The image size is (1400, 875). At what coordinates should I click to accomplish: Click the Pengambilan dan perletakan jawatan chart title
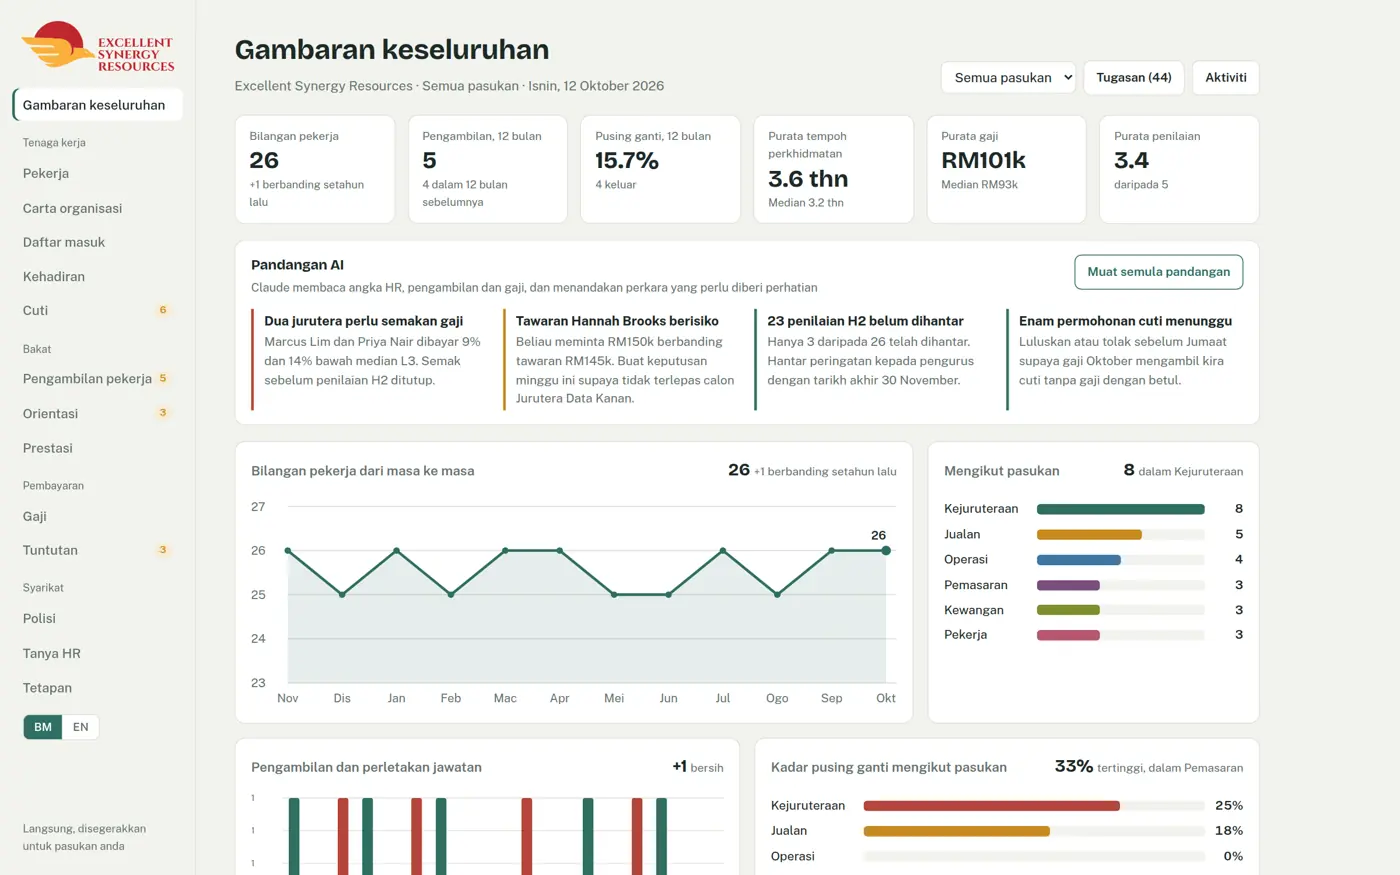(x=366, y=768)
